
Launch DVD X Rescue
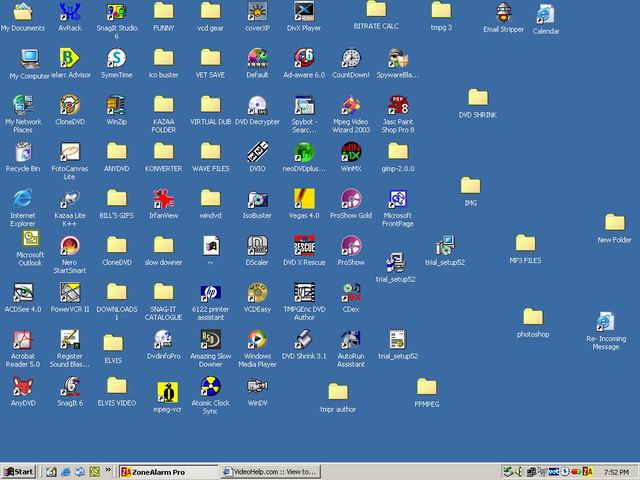click(x=304, y=247)
